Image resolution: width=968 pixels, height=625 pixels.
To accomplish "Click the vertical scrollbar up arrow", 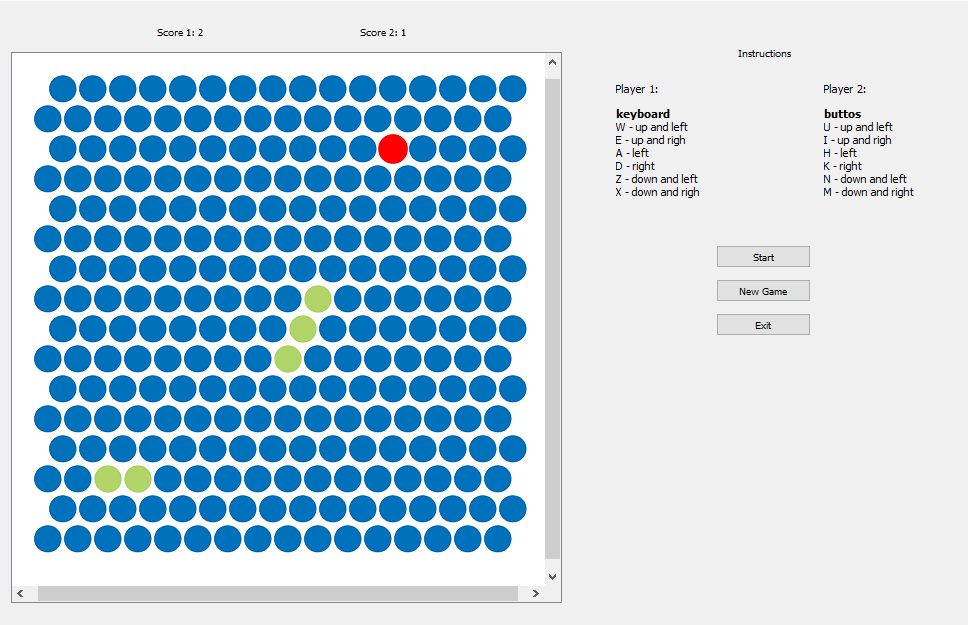I will pos(551,61).
